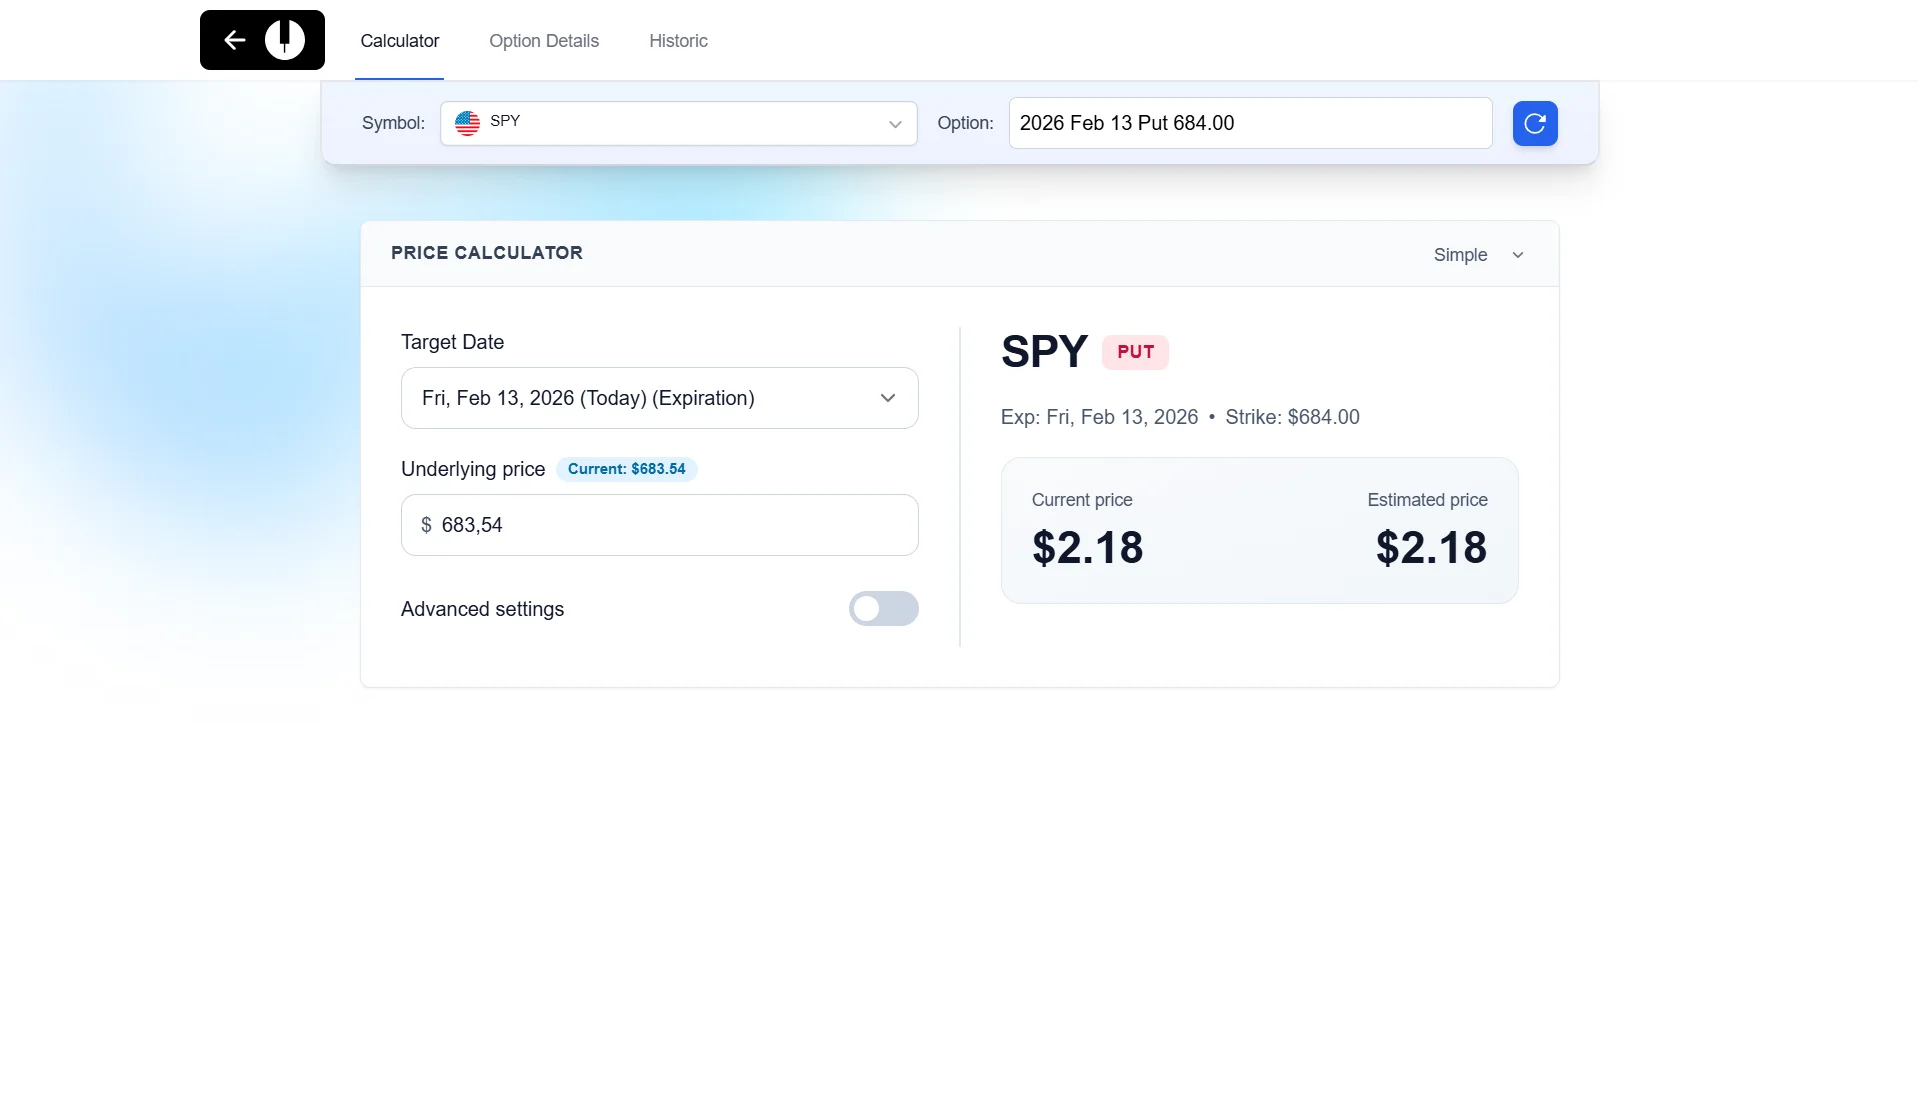
Task: Click the large SPY ticker heading
Action: coord(1044,352)
